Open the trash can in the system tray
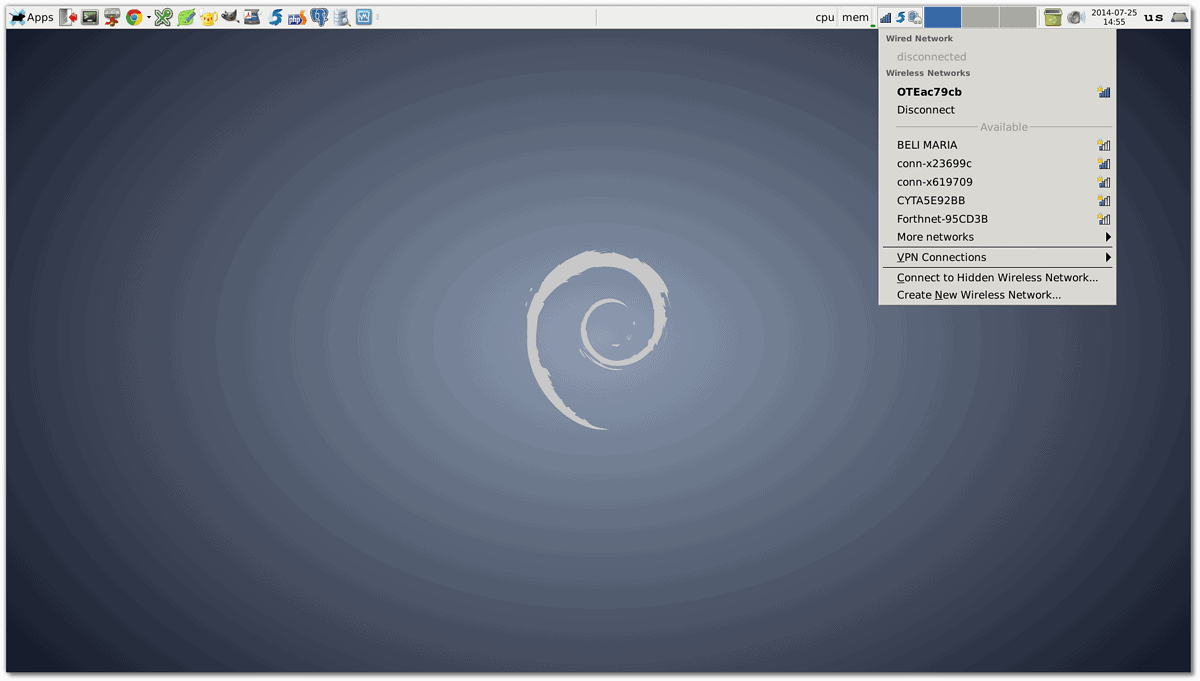This screenshot has width=1200, height=681. coord(1053,17)
